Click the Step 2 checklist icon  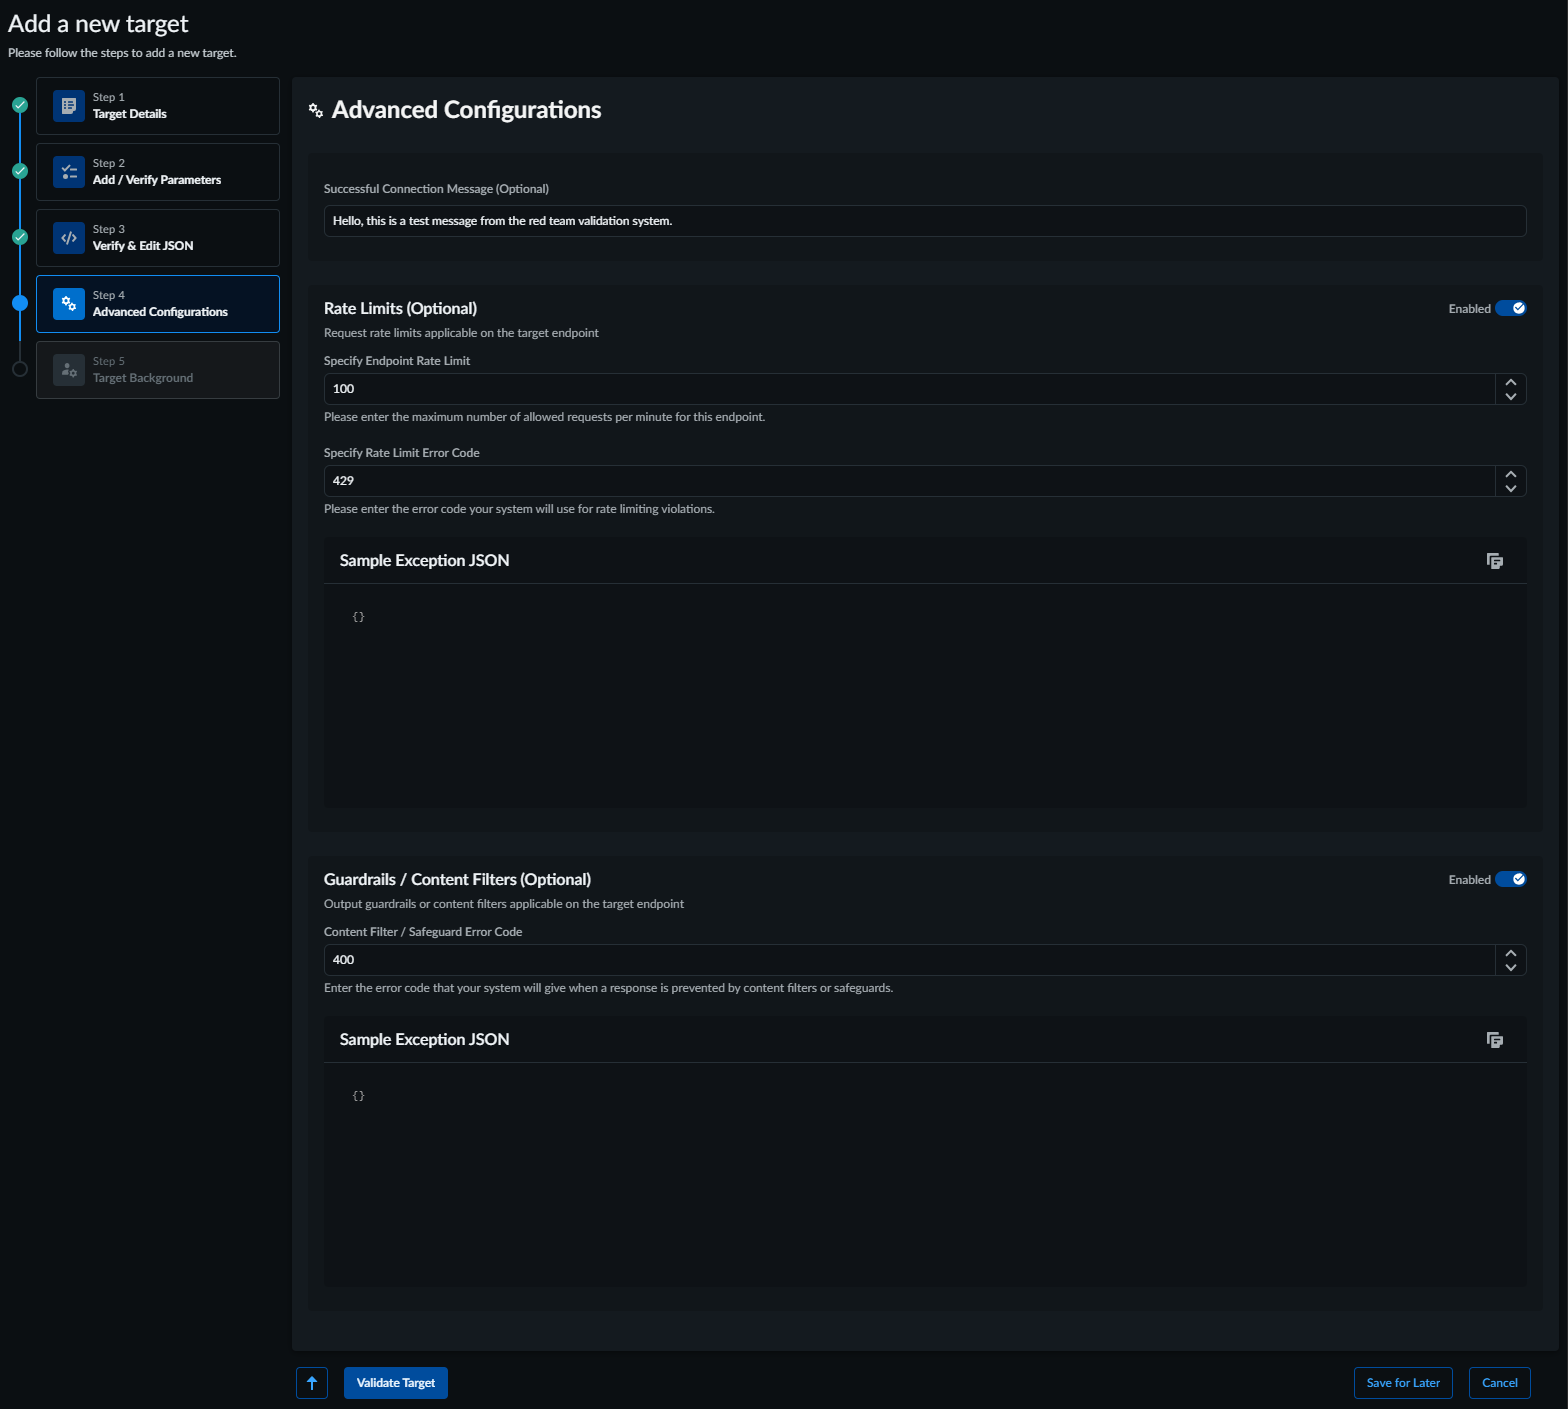click(69, 172)
